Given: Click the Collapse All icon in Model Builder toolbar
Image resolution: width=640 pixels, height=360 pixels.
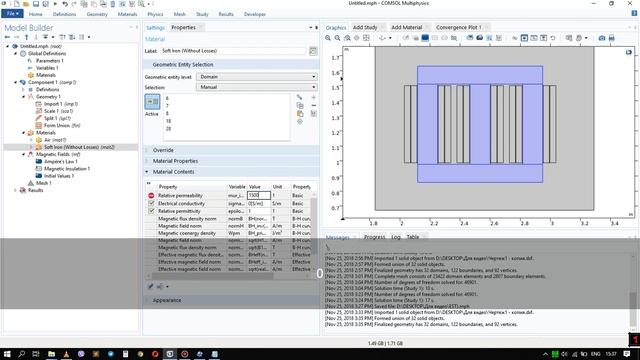Looking at the screenshot, I should click(62, 37).
